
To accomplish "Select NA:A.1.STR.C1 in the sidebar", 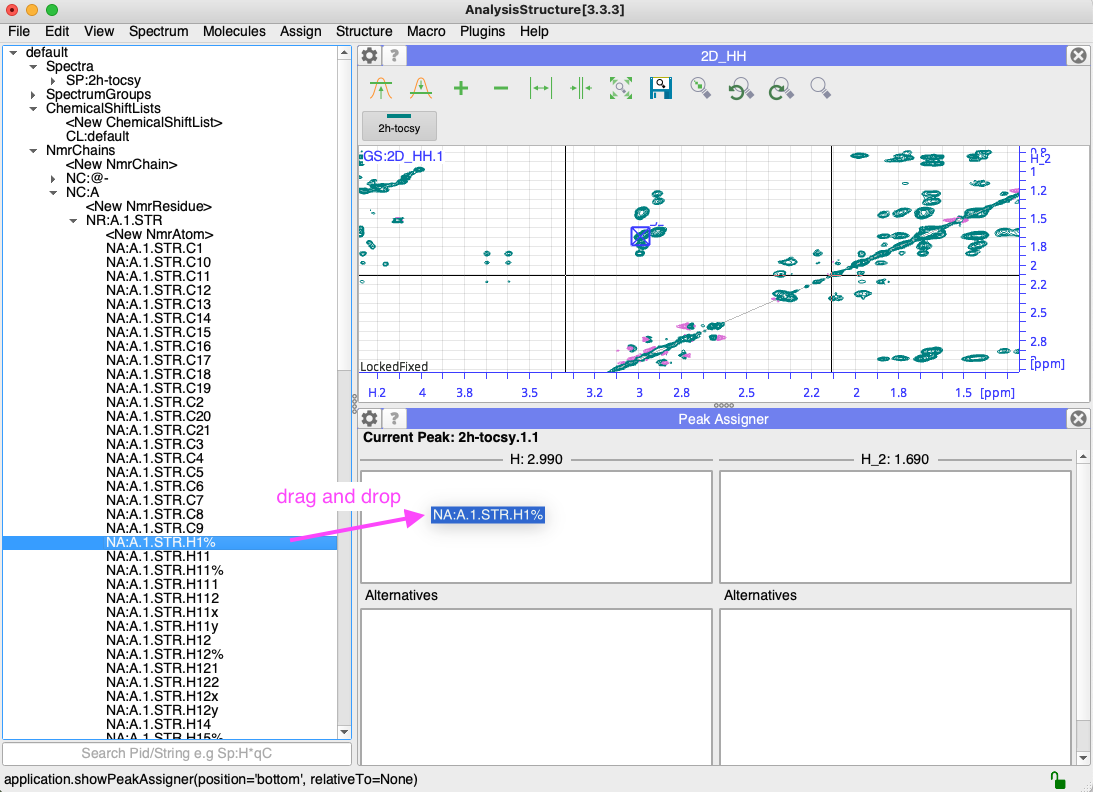I will pyautogui.click(x=155, y=248).
